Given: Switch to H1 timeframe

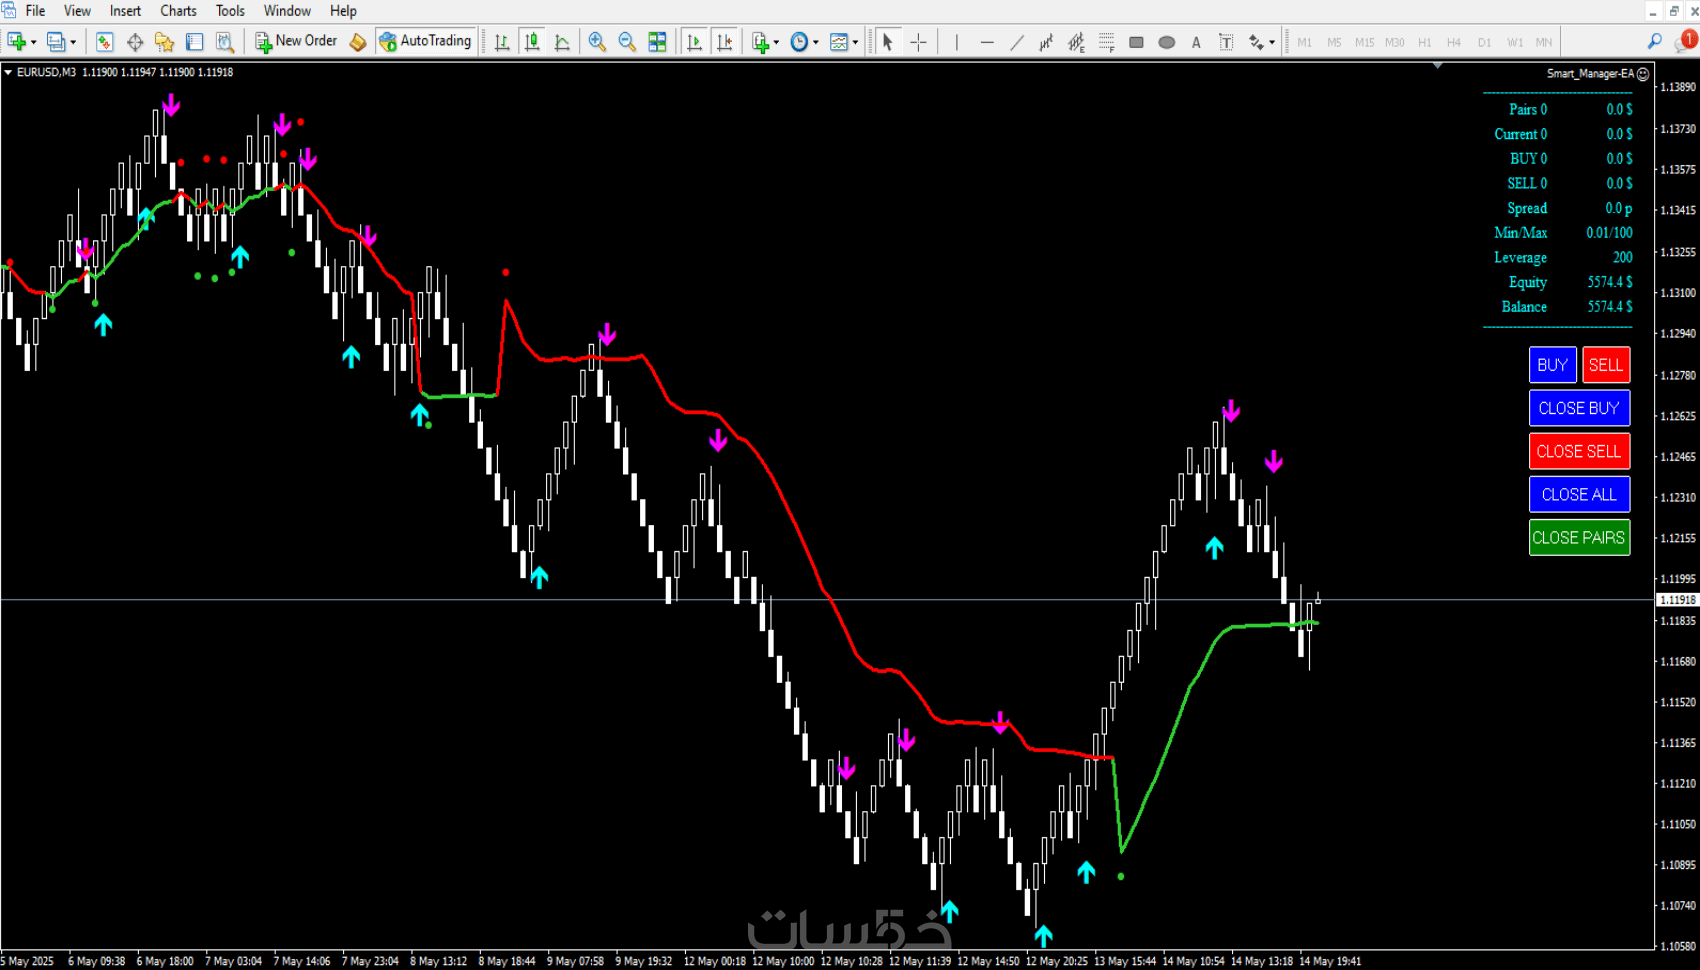Looking at the screenshot, I should tap(1424, 42).
